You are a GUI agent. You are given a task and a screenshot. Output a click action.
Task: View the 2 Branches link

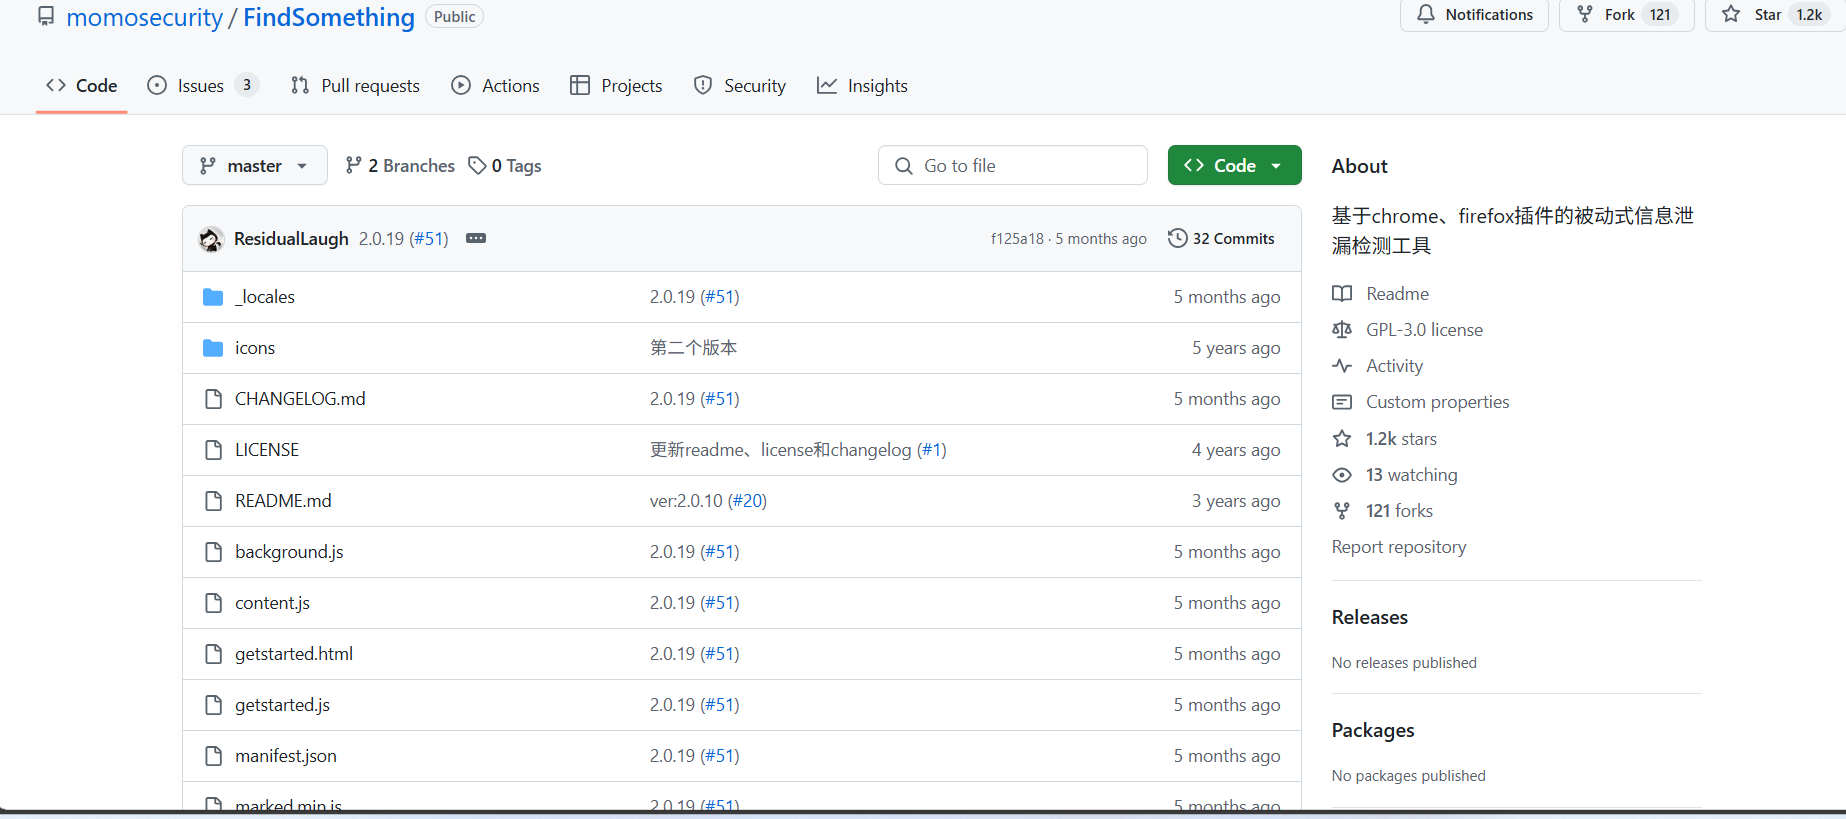click(x=400, y=166)
